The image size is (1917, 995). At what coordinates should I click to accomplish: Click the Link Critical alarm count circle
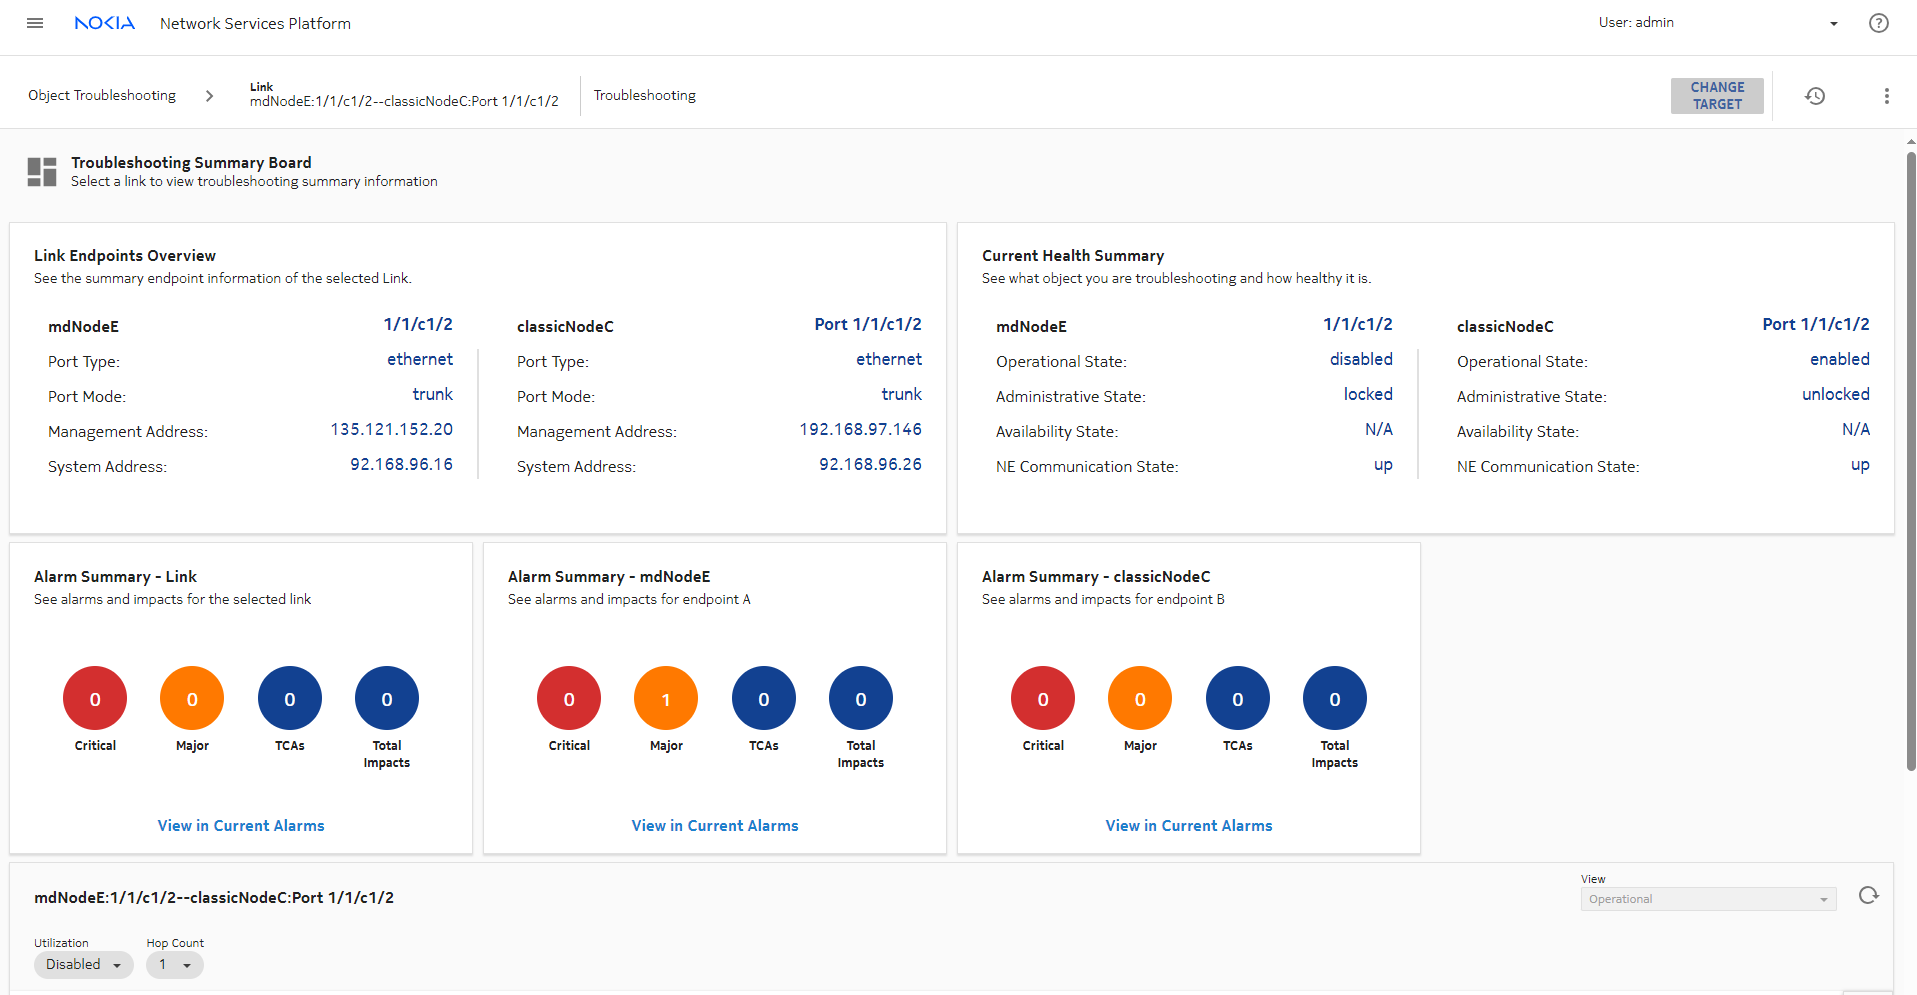click(x=95, y=698)
